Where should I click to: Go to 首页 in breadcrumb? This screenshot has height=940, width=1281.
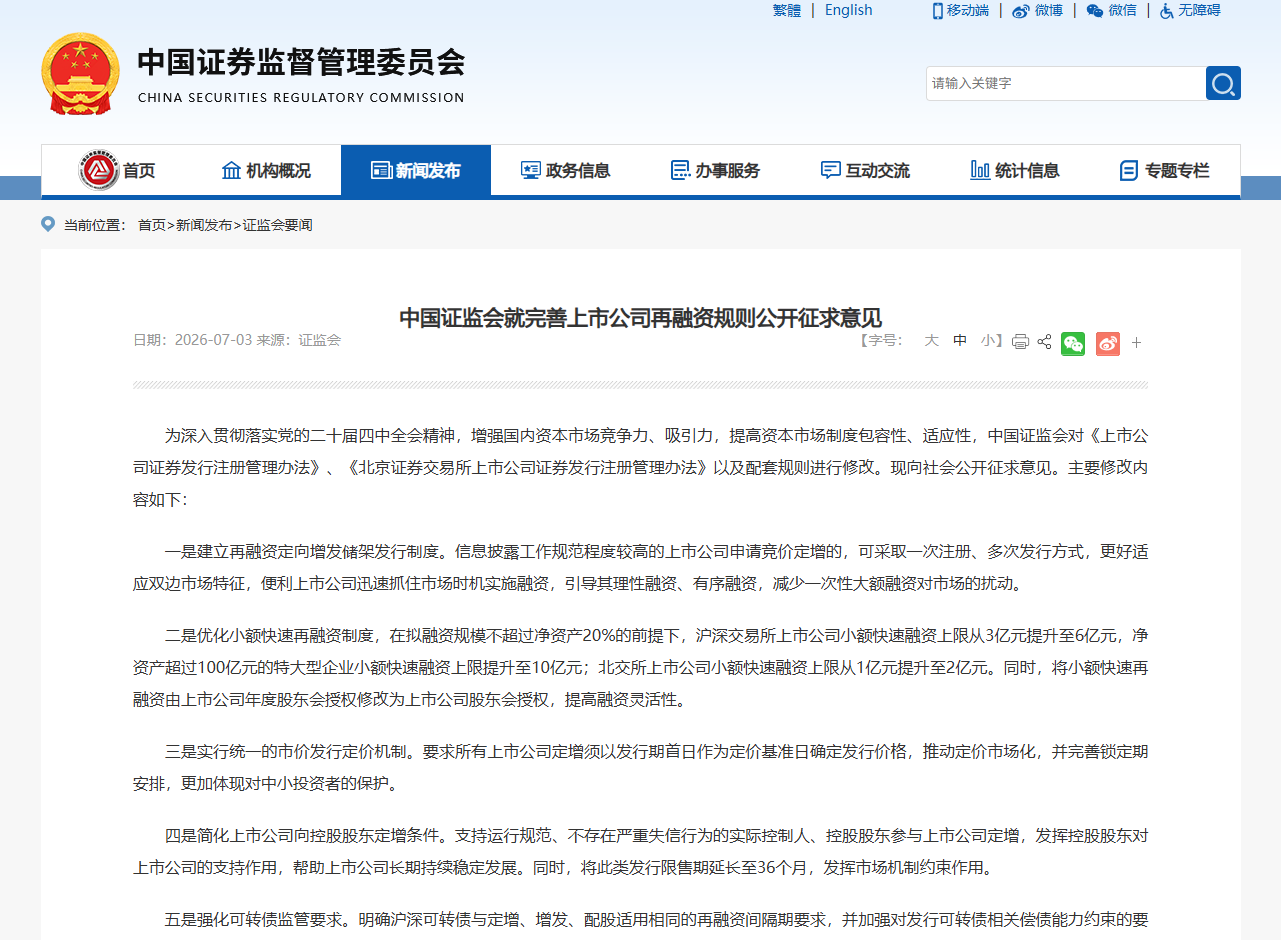coord(152,225)
